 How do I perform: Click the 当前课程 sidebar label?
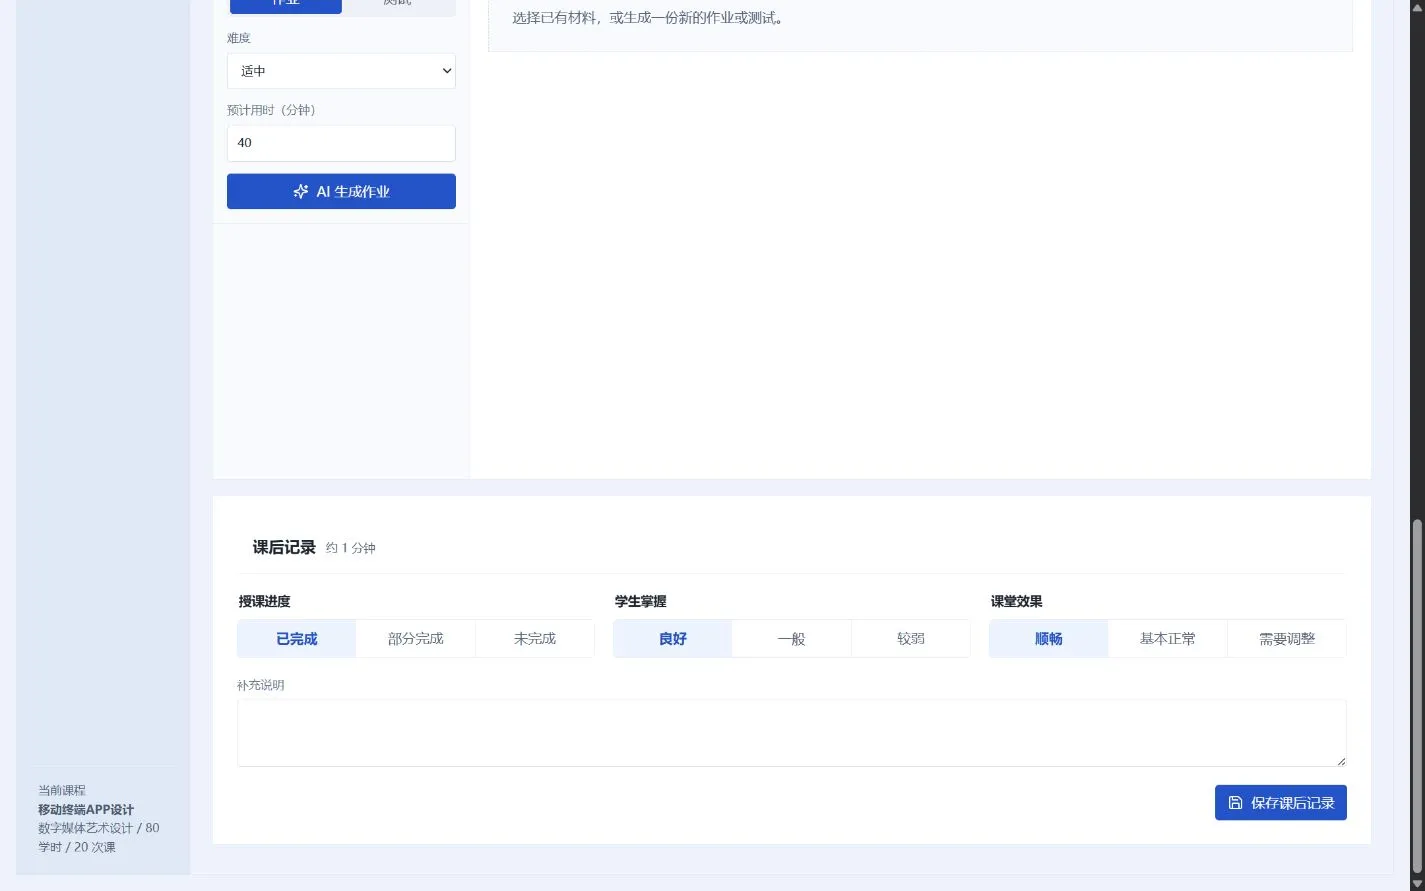(62, 790)
